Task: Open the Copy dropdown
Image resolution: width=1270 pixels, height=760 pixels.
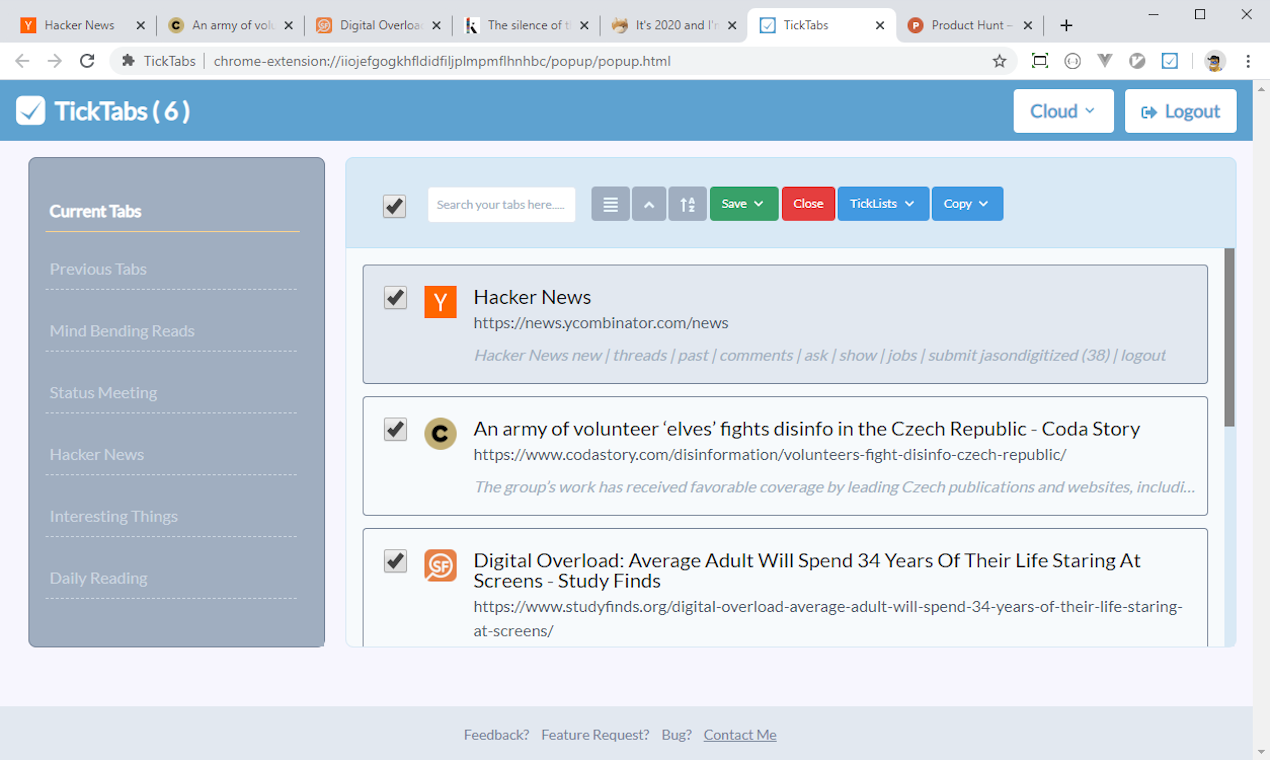Action: [967, 204]
